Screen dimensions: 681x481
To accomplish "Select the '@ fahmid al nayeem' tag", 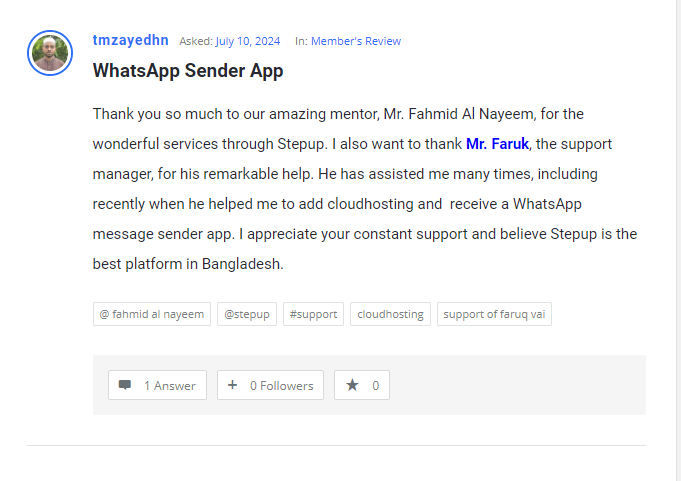I will tap(152, 314).
